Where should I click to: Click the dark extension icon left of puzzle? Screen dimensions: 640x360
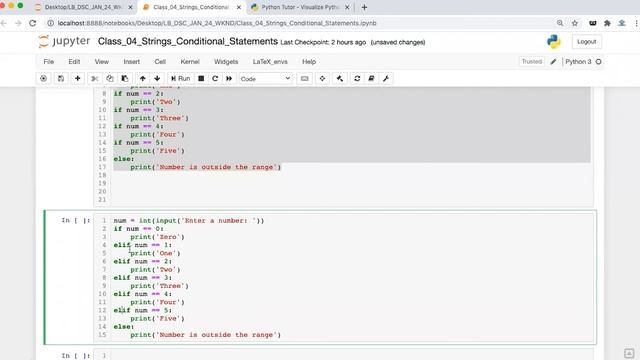[593, 23]
